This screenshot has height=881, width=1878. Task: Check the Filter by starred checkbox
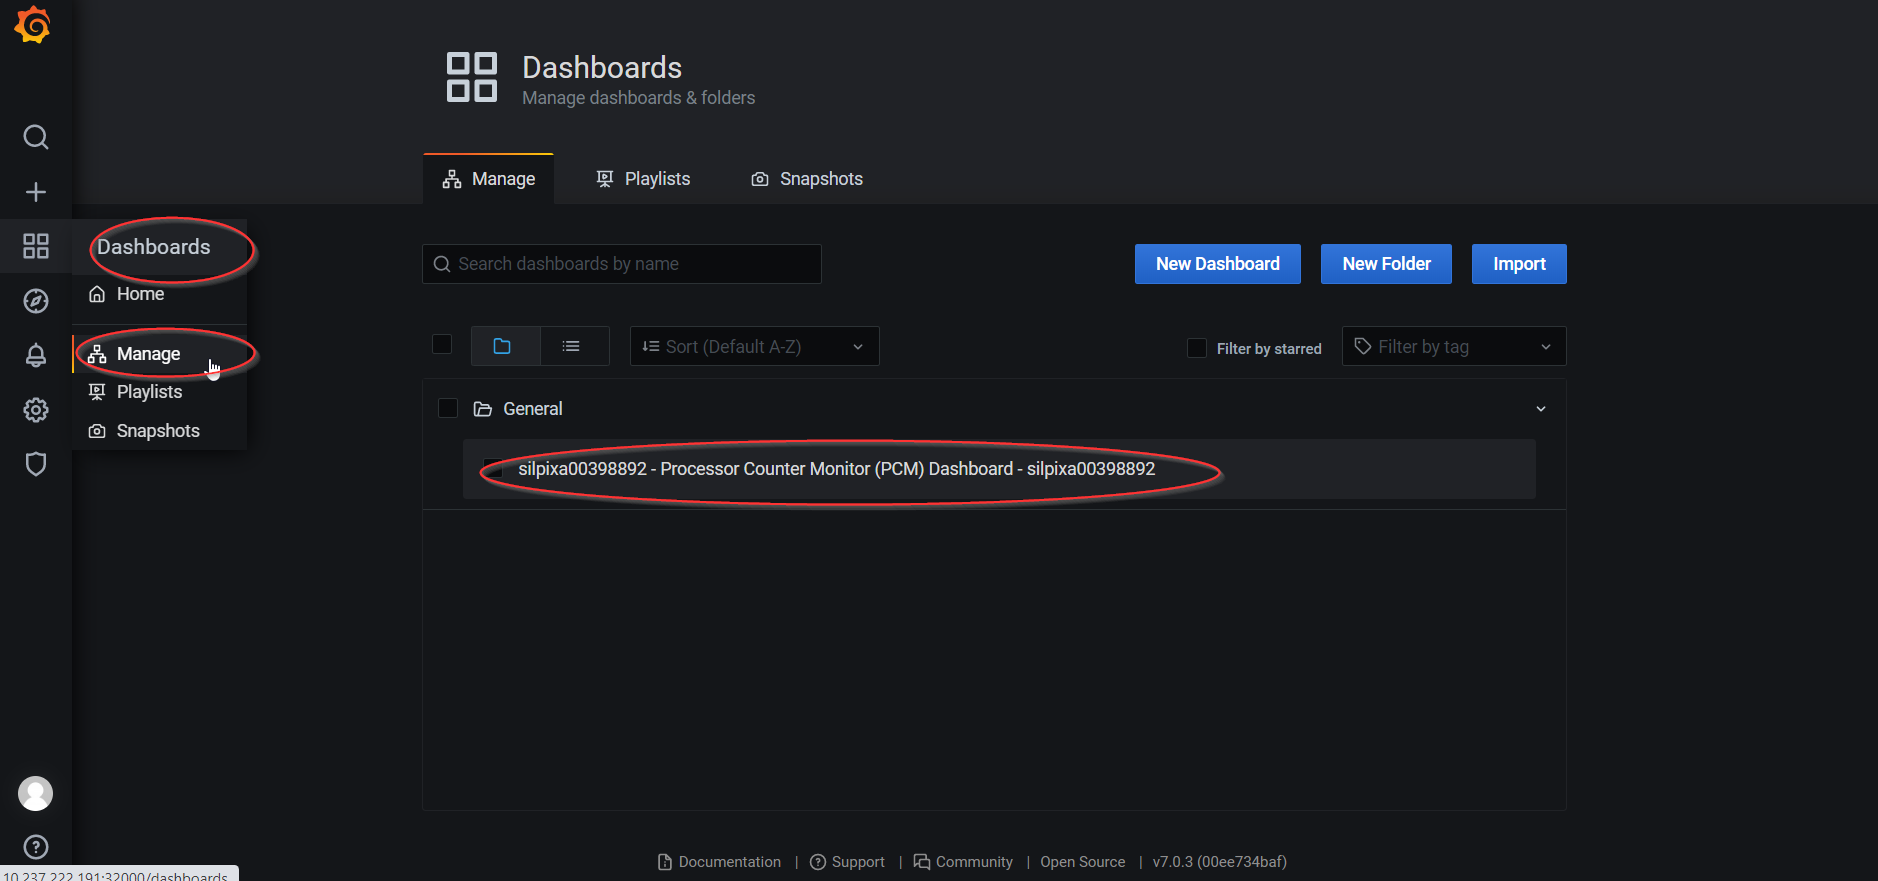click(x=1197, y=348)
